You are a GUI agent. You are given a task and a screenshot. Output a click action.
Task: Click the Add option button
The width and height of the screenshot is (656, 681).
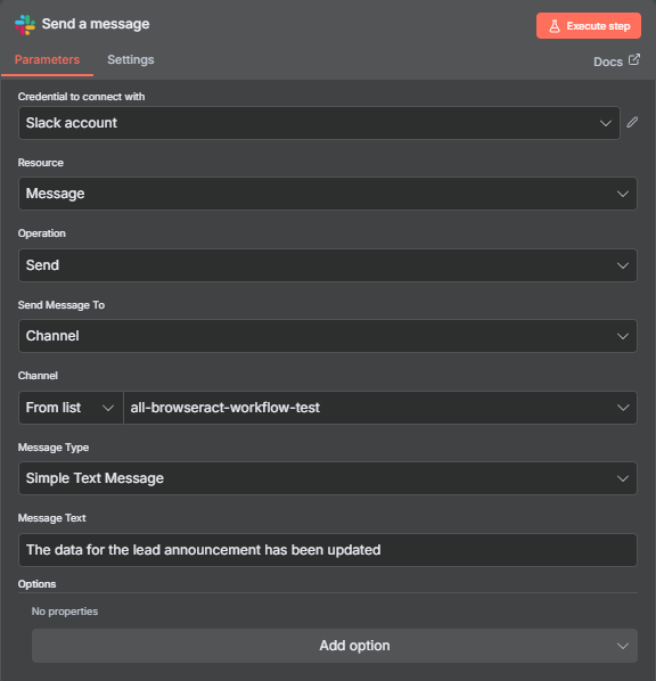334,646
